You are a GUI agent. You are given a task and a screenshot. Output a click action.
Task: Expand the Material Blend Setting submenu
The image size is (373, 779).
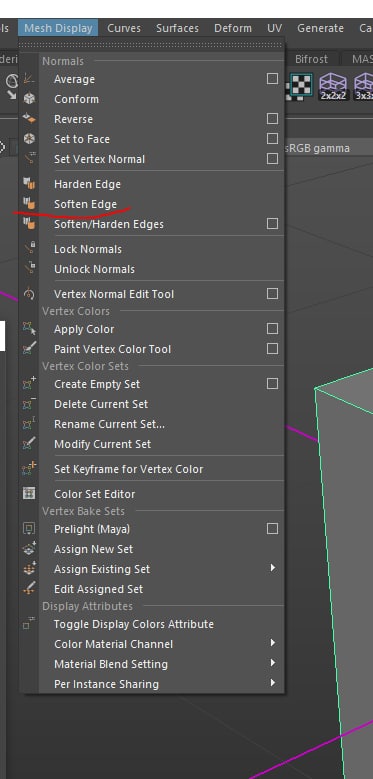(x=273, y=663)
